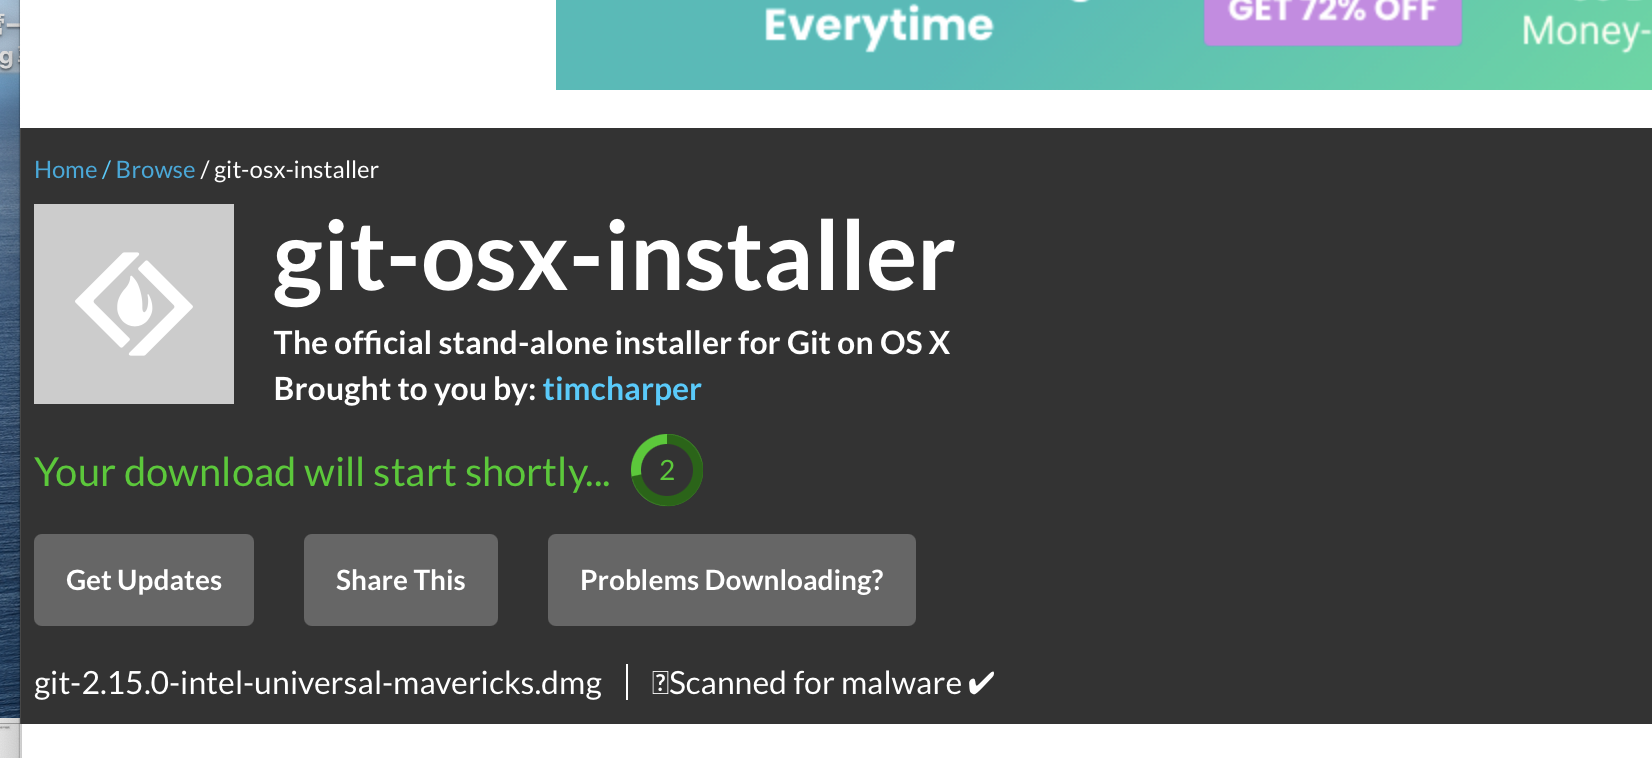1652x758 pixels.
Task: Click the Brought to you by label
Action: point(405,389)
